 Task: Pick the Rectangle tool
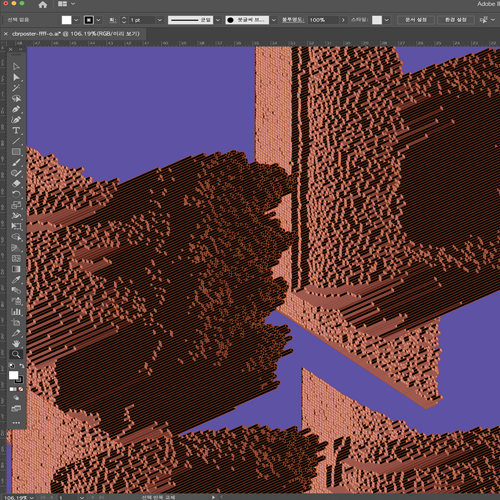tap(16, 152)
